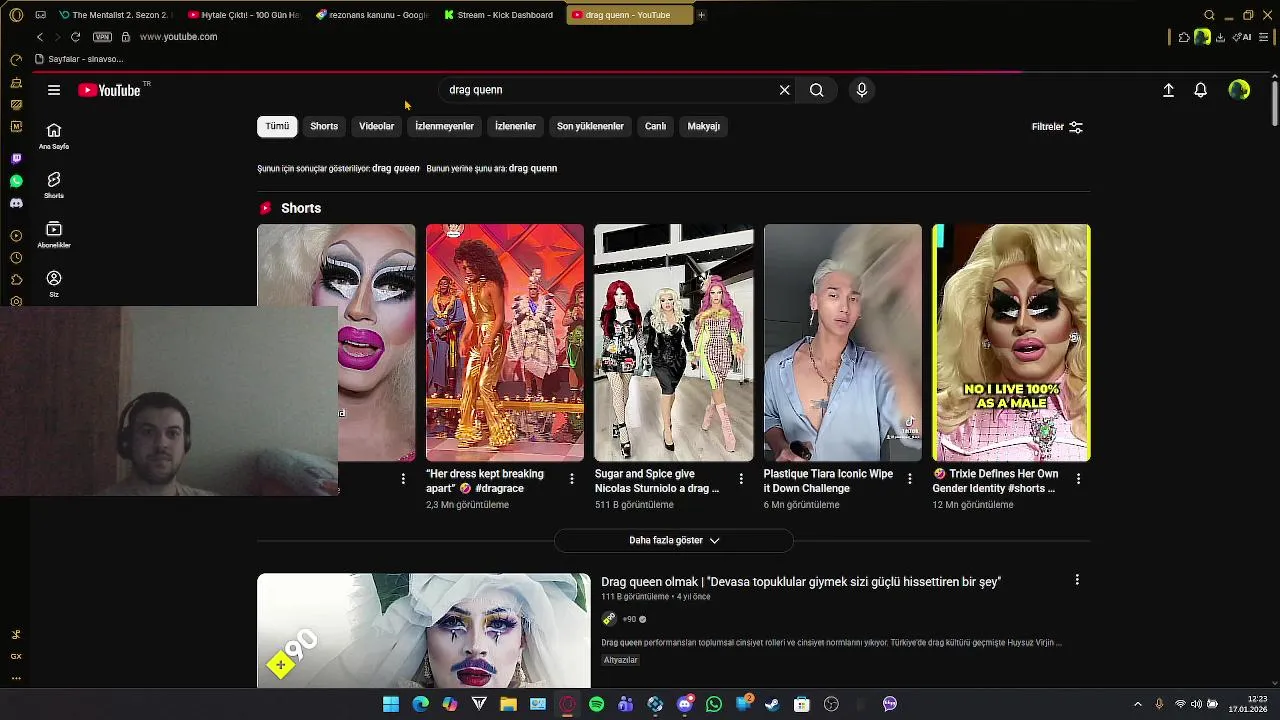This screenshot has height=720, width=1280.
Task: Open the Opera sidebar history clock icon
Action: point(16,258)
